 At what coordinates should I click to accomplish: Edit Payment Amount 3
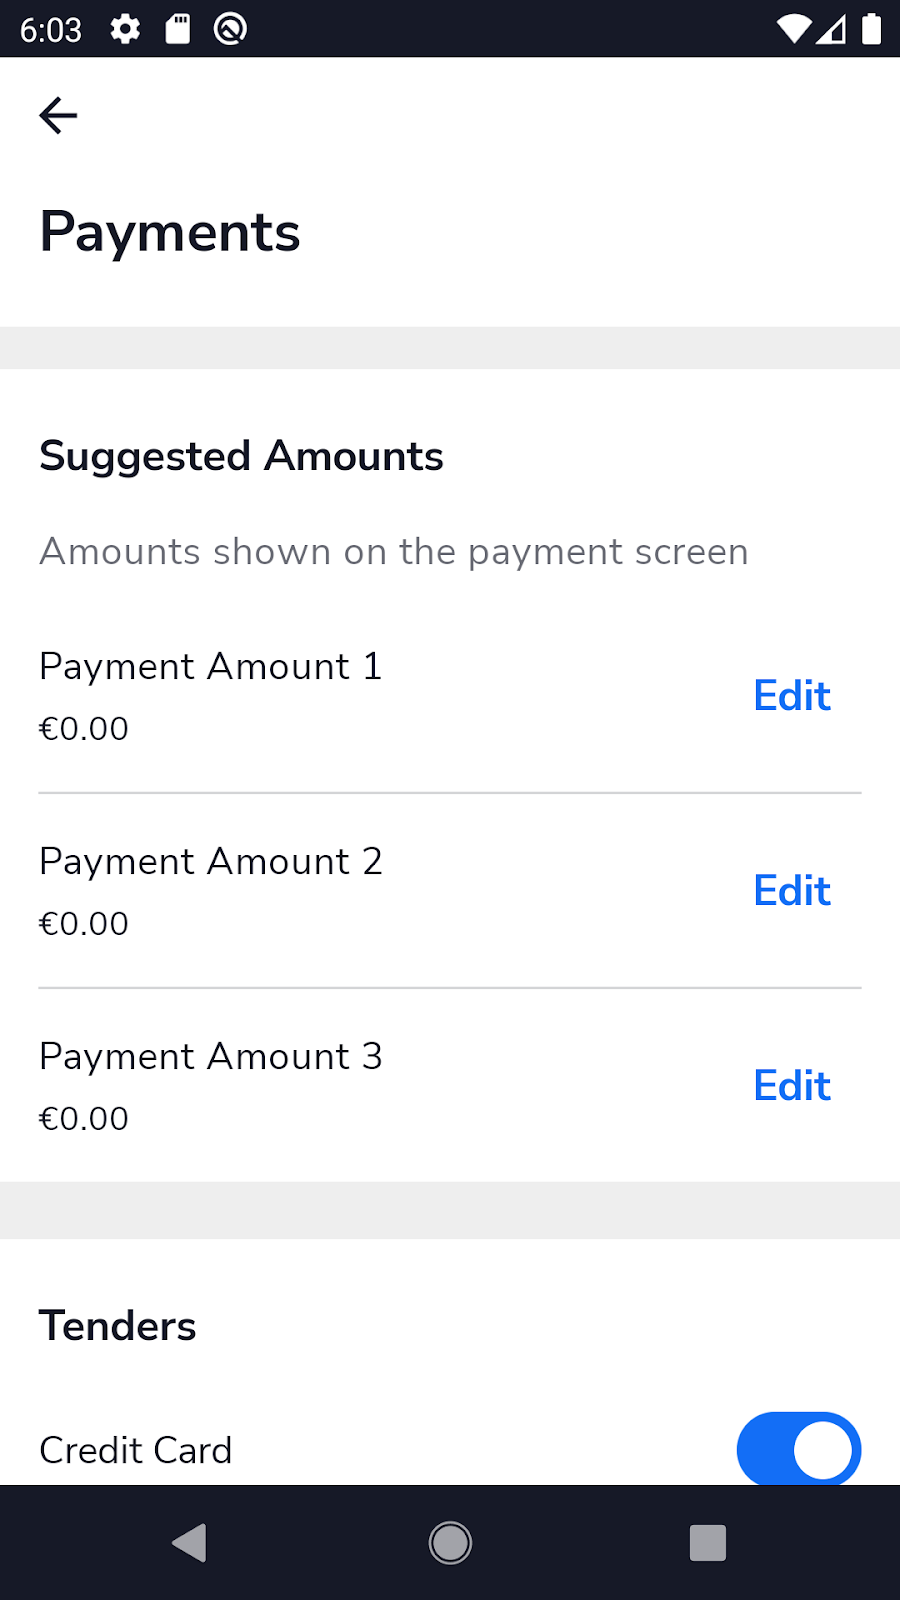point(792,1086)
